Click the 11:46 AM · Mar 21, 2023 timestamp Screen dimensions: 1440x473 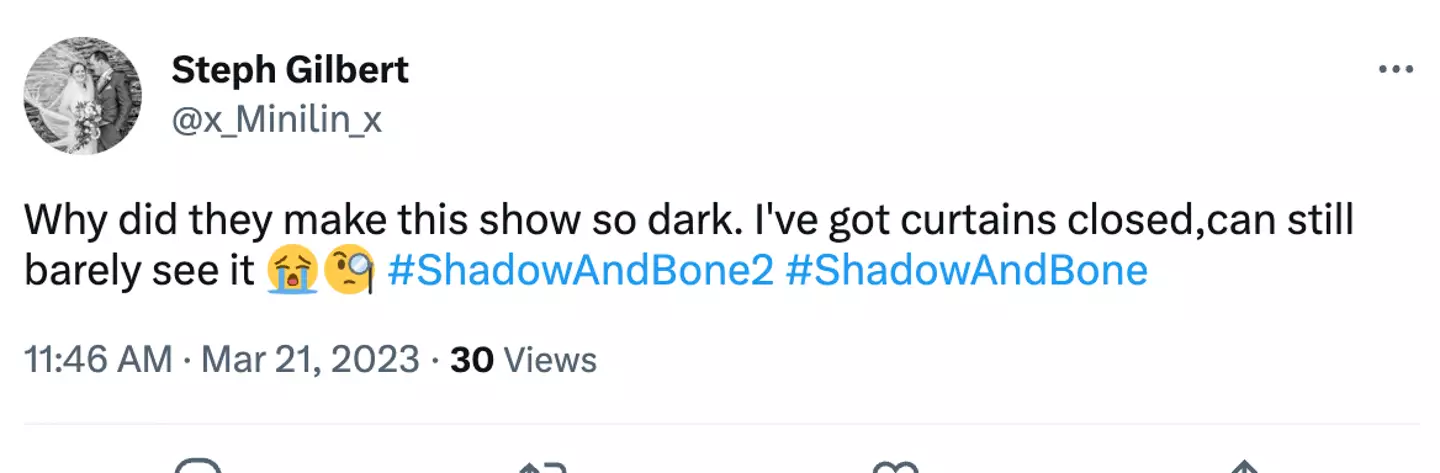220,359
